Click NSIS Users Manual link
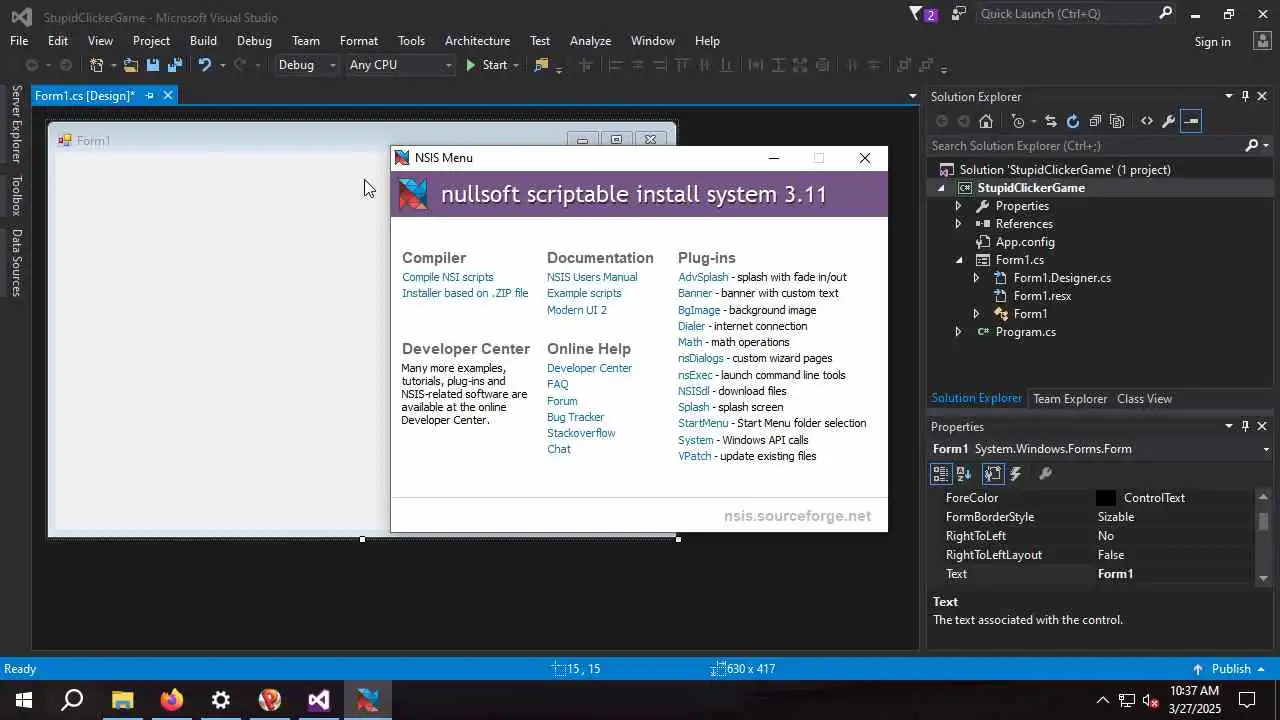This screenshot has width=1280, height=720. (592, 277)
